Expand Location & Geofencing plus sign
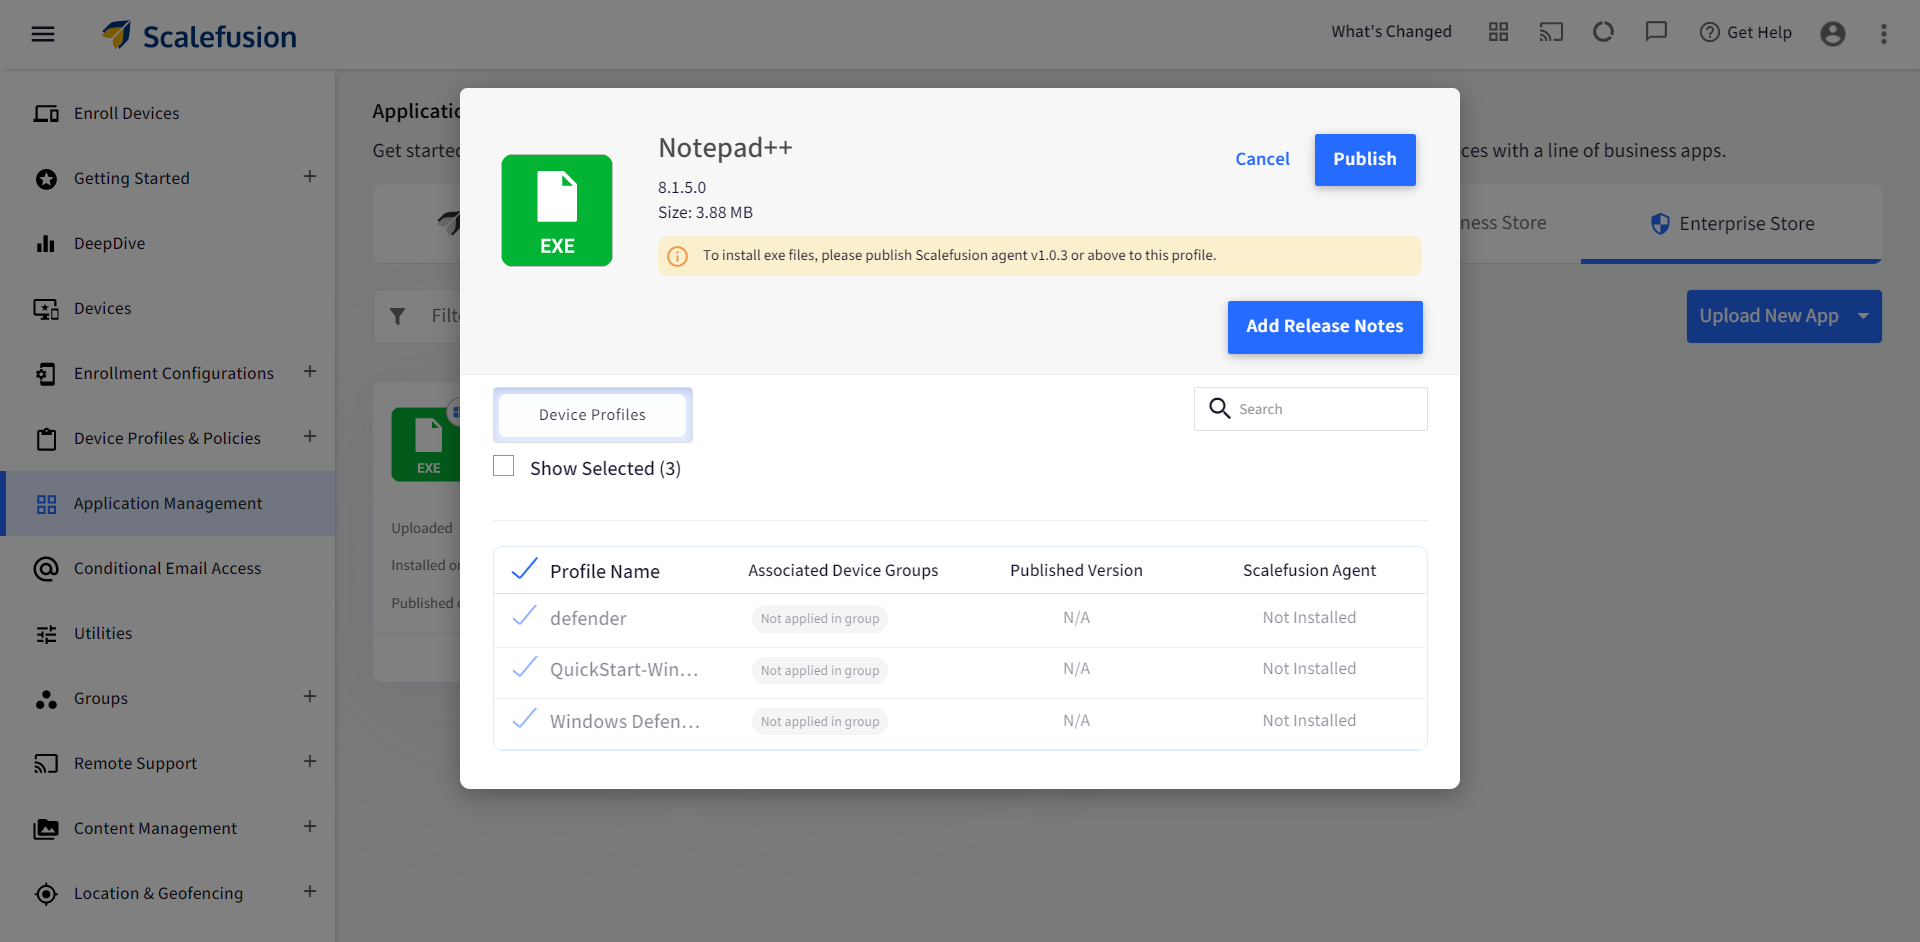Viewport: 1920px width, 942px height. point(310,892)
